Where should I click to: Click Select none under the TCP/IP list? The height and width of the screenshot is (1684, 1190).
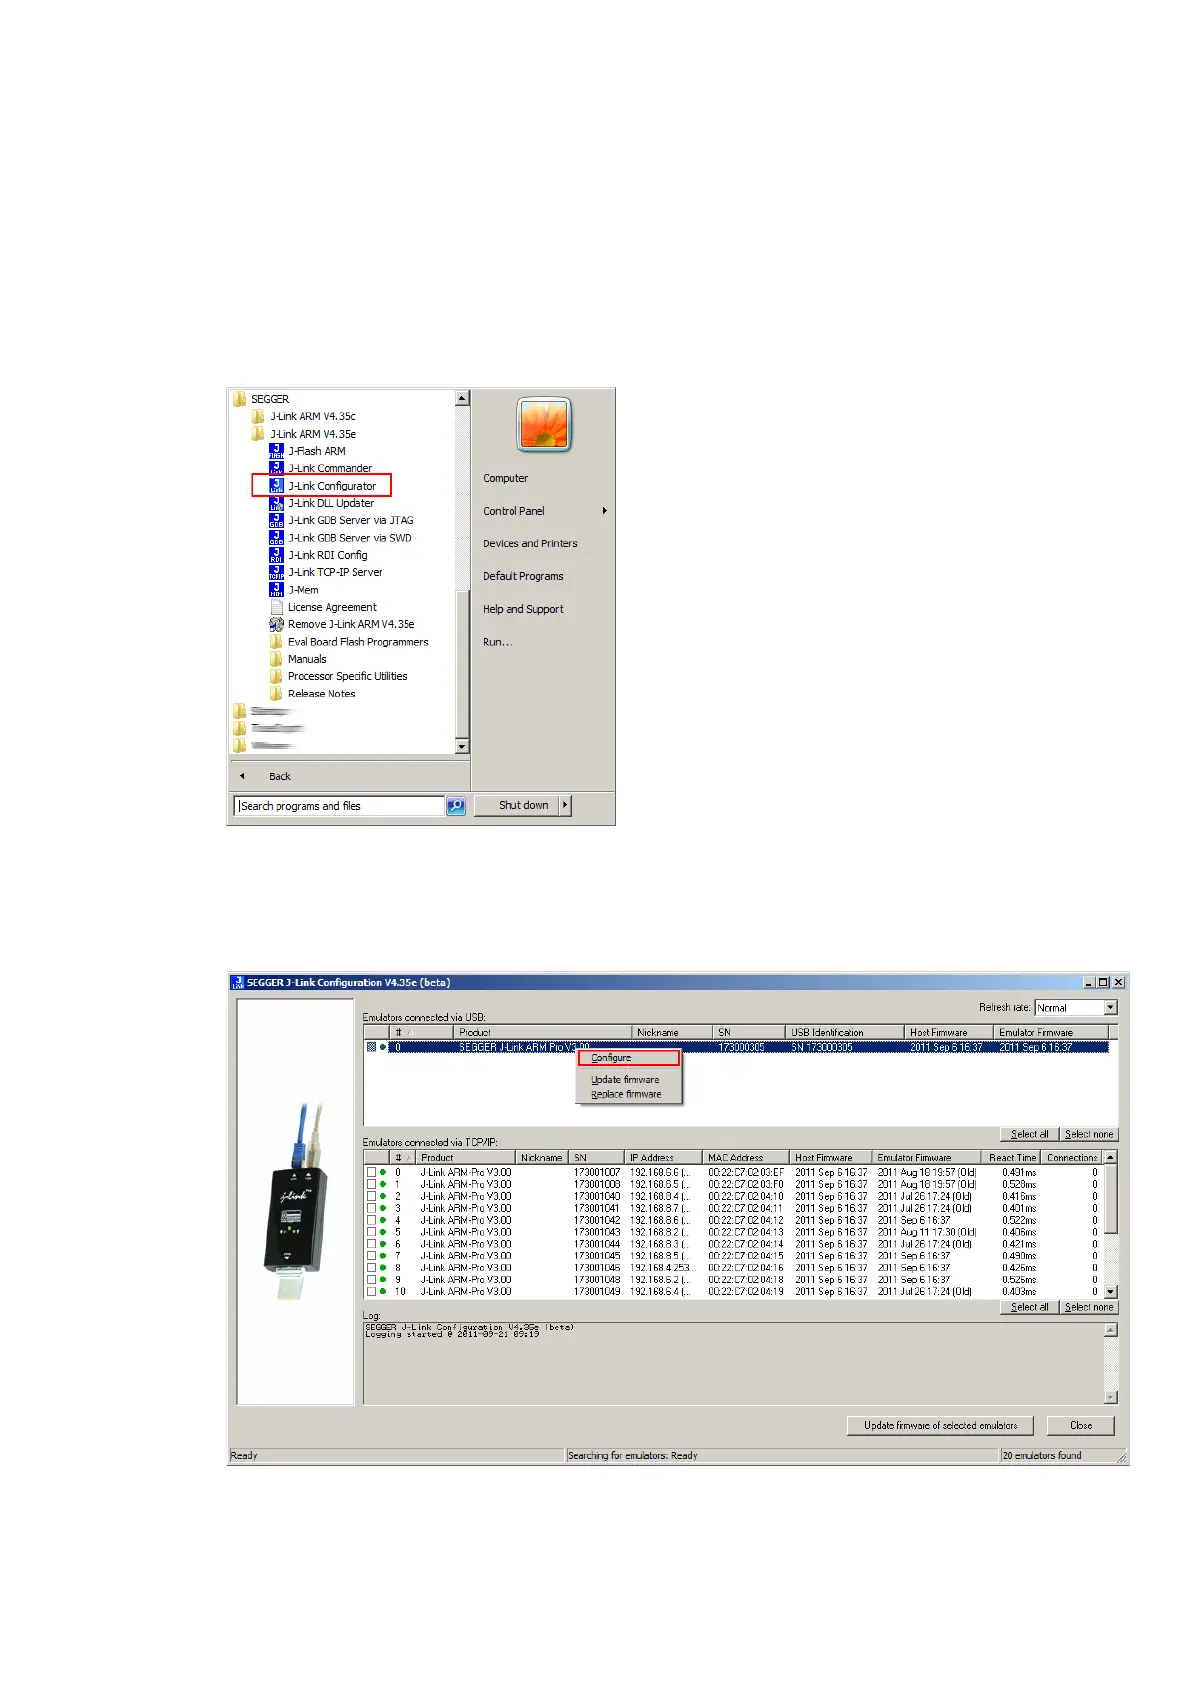1088,1307
